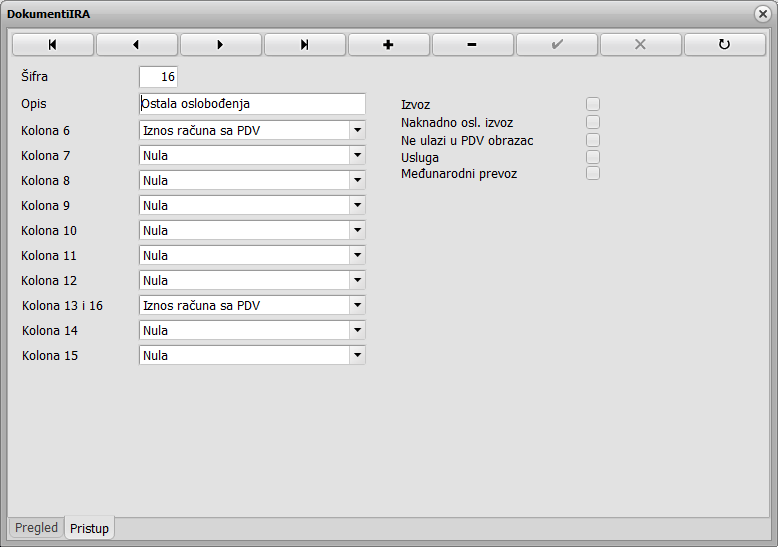778x547 pixels.
Task: Open the Kolona 12 dropdown
Action: coord(357,280)
